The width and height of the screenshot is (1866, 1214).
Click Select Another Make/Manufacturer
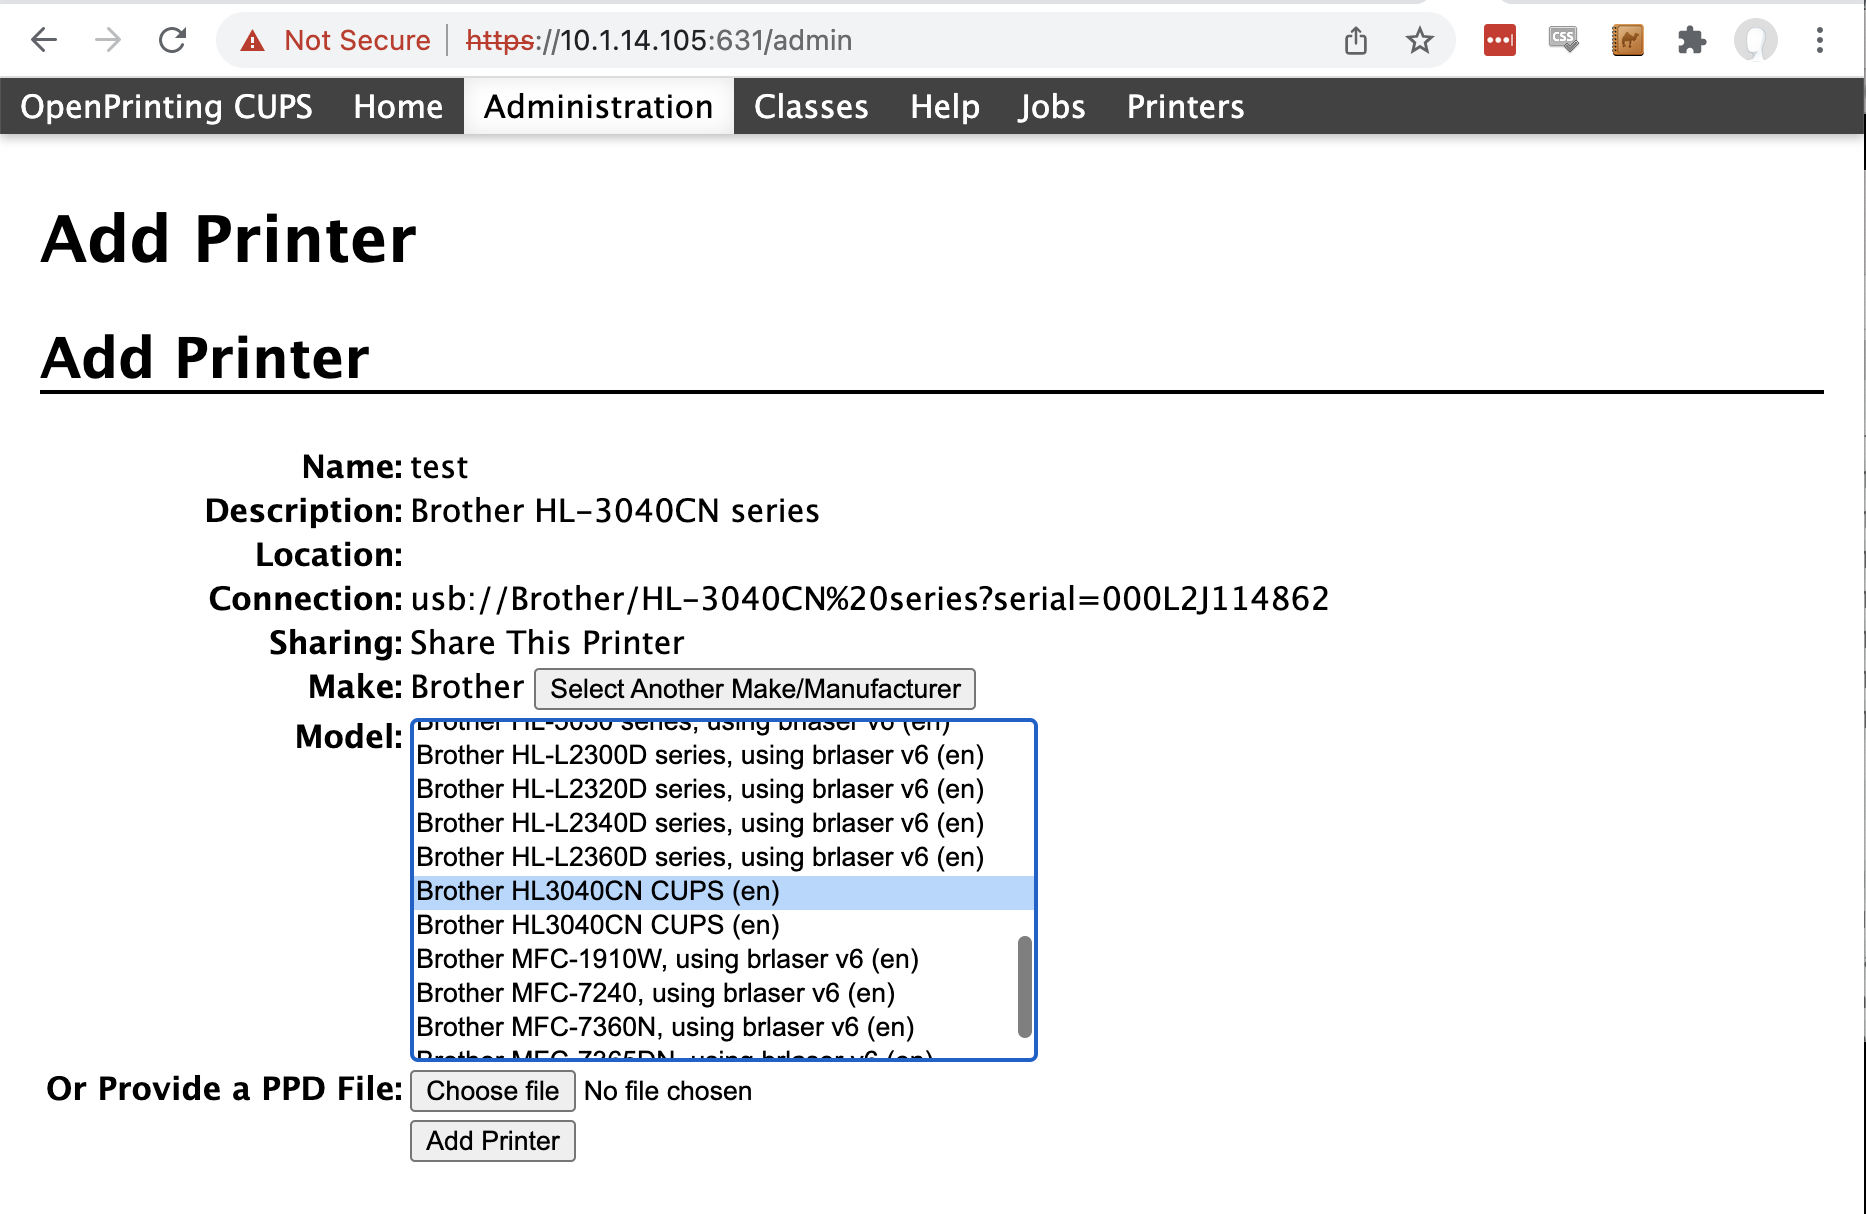coord(754,688)
